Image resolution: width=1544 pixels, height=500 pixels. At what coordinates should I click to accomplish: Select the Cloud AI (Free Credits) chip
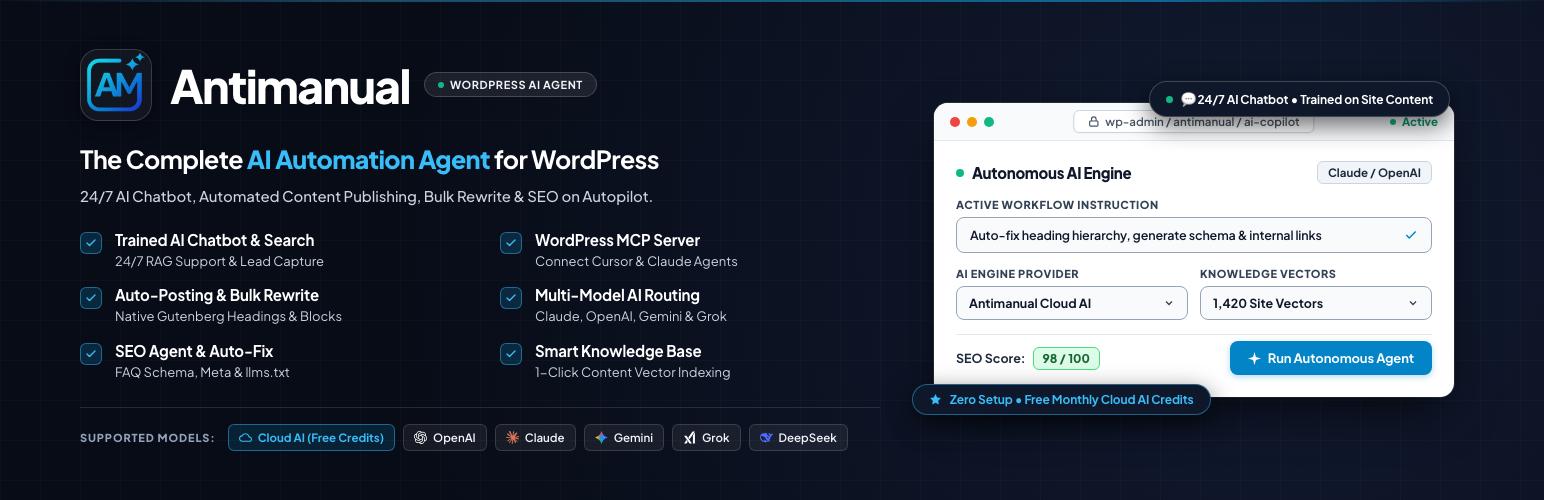point(311,438)
